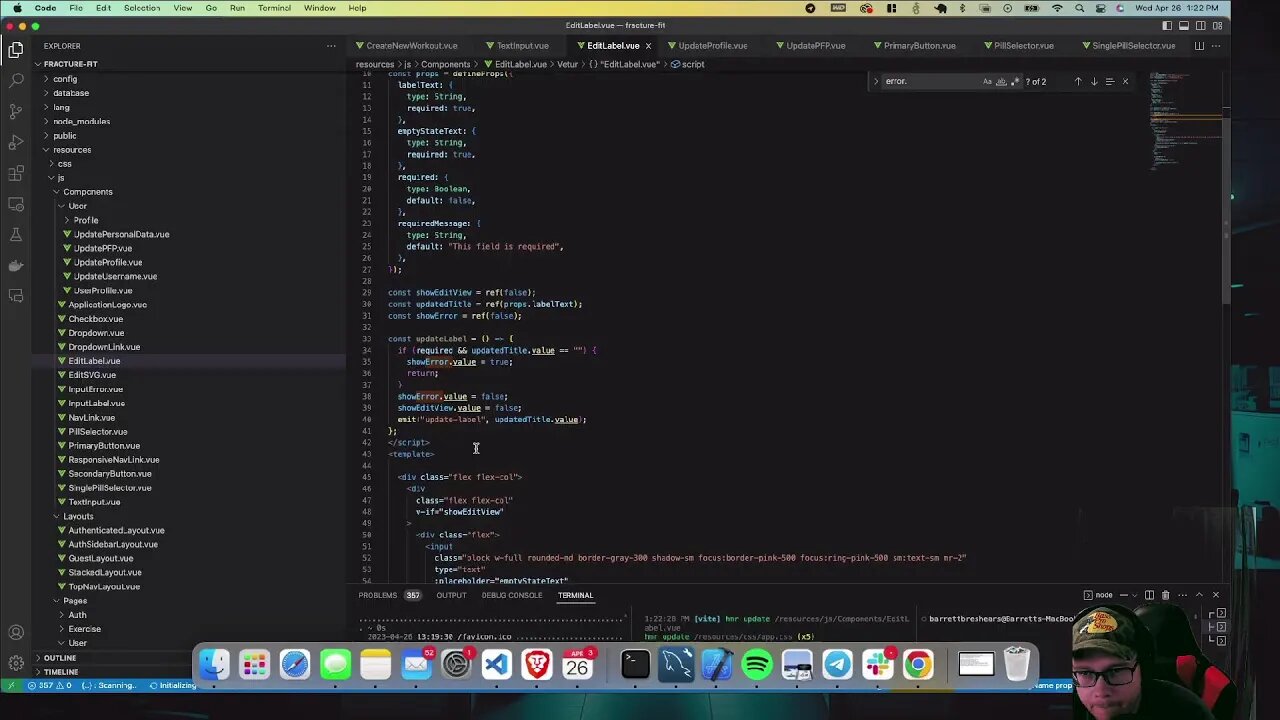1280x720 pixels.
Task: Toggle Match Whole Word in find widget
Action: 1001,81
